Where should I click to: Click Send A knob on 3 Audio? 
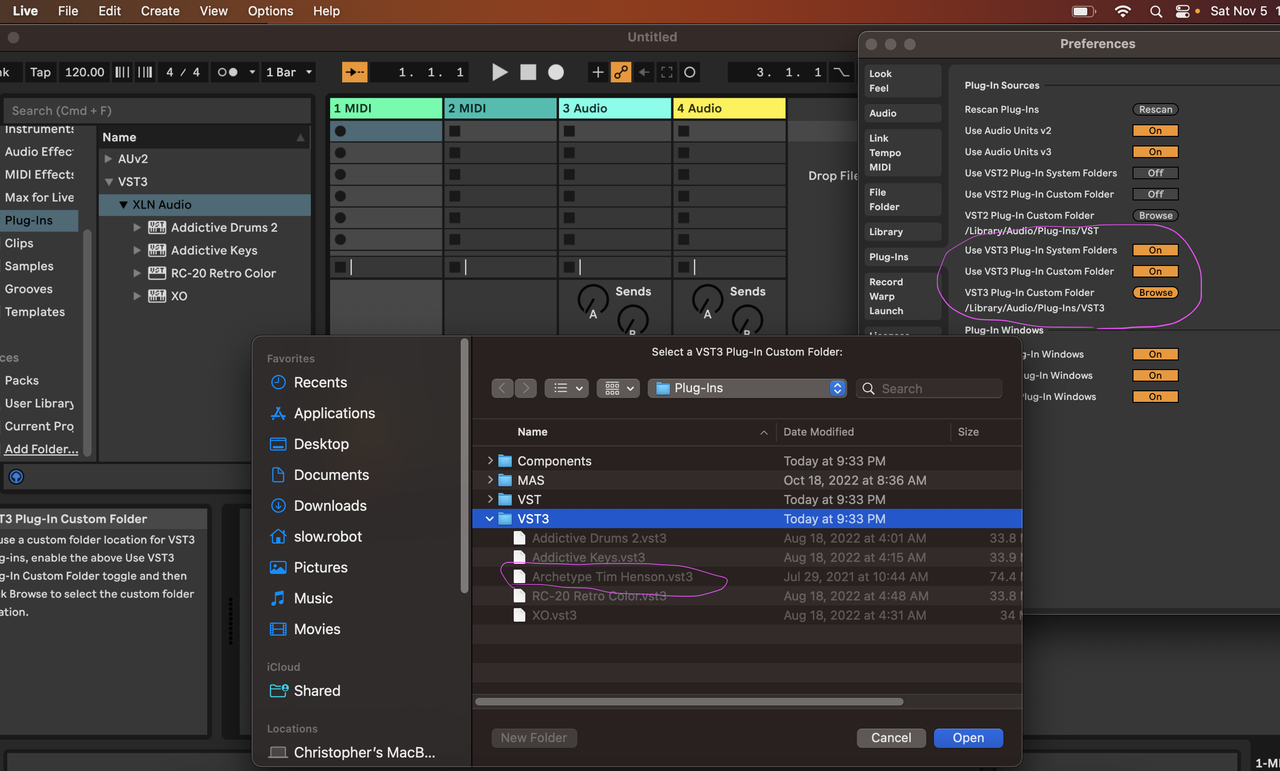coord(592,298)
